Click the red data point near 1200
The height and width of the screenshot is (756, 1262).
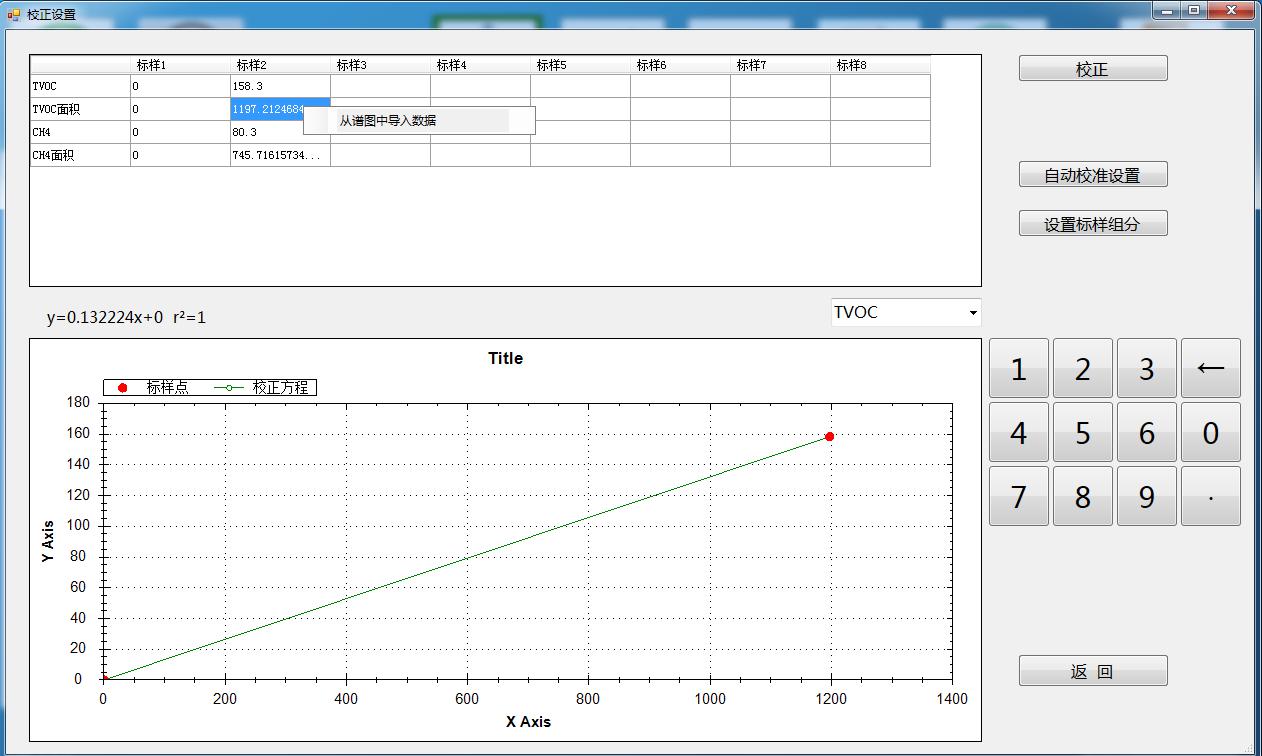829,437
